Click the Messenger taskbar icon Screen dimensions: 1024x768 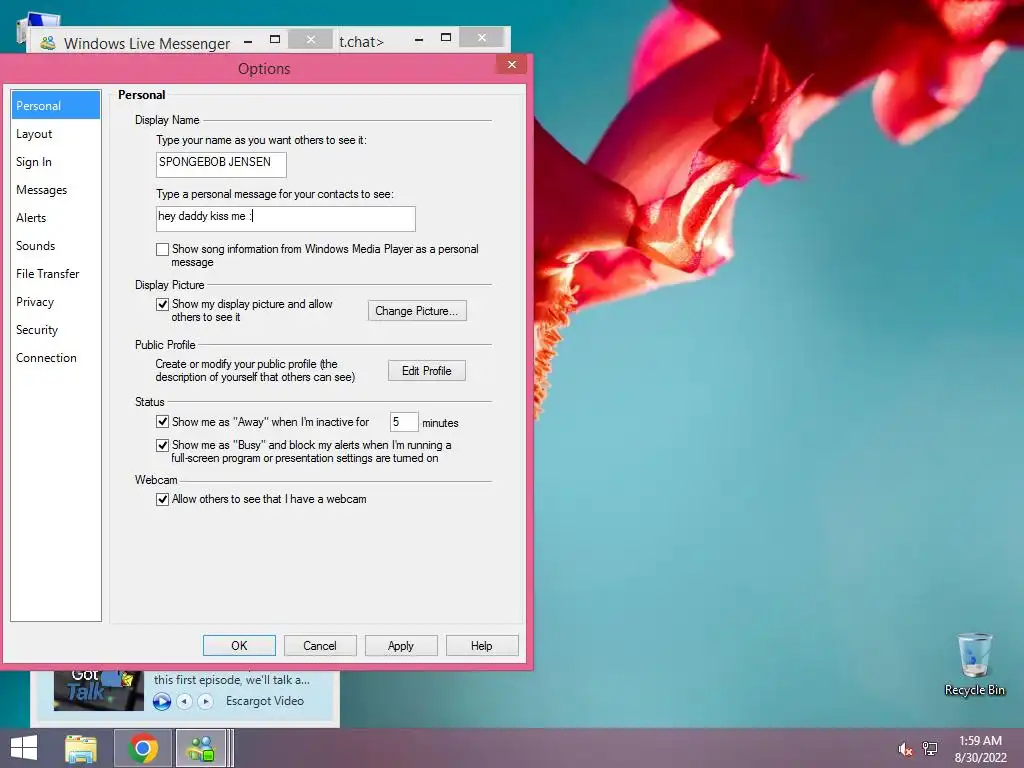point(201,748)
